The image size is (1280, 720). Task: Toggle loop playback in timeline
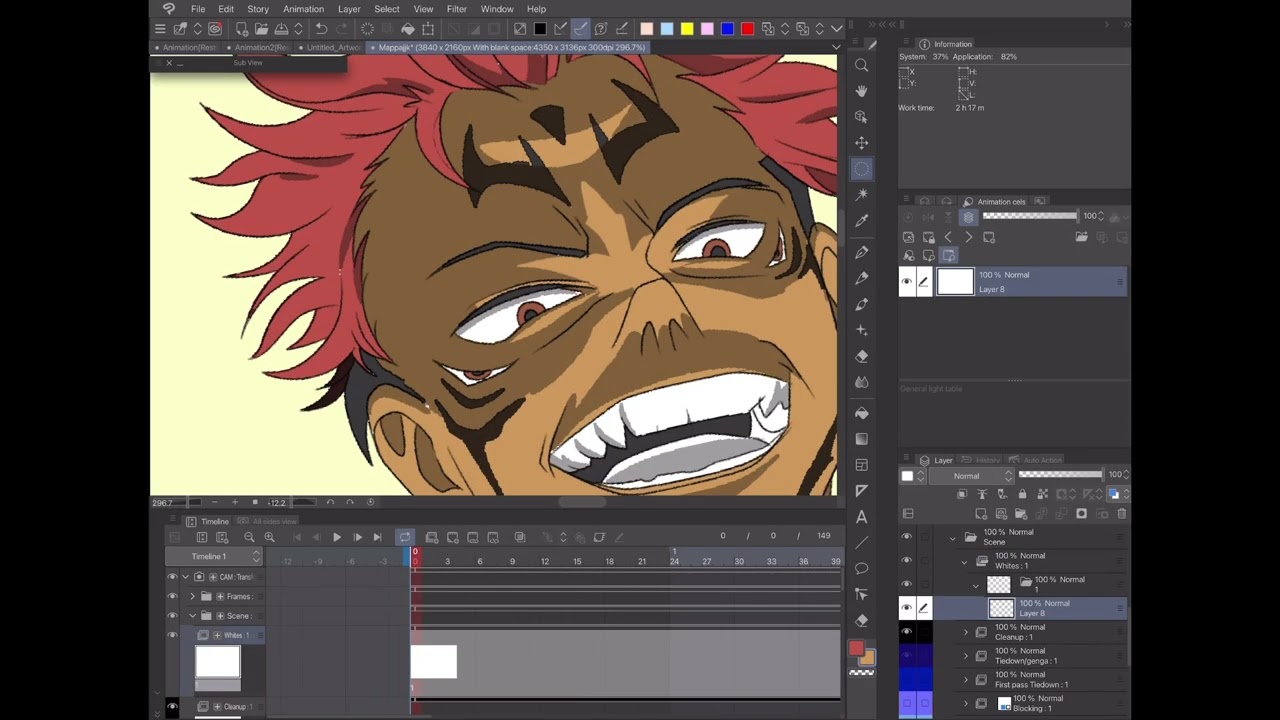404,537
